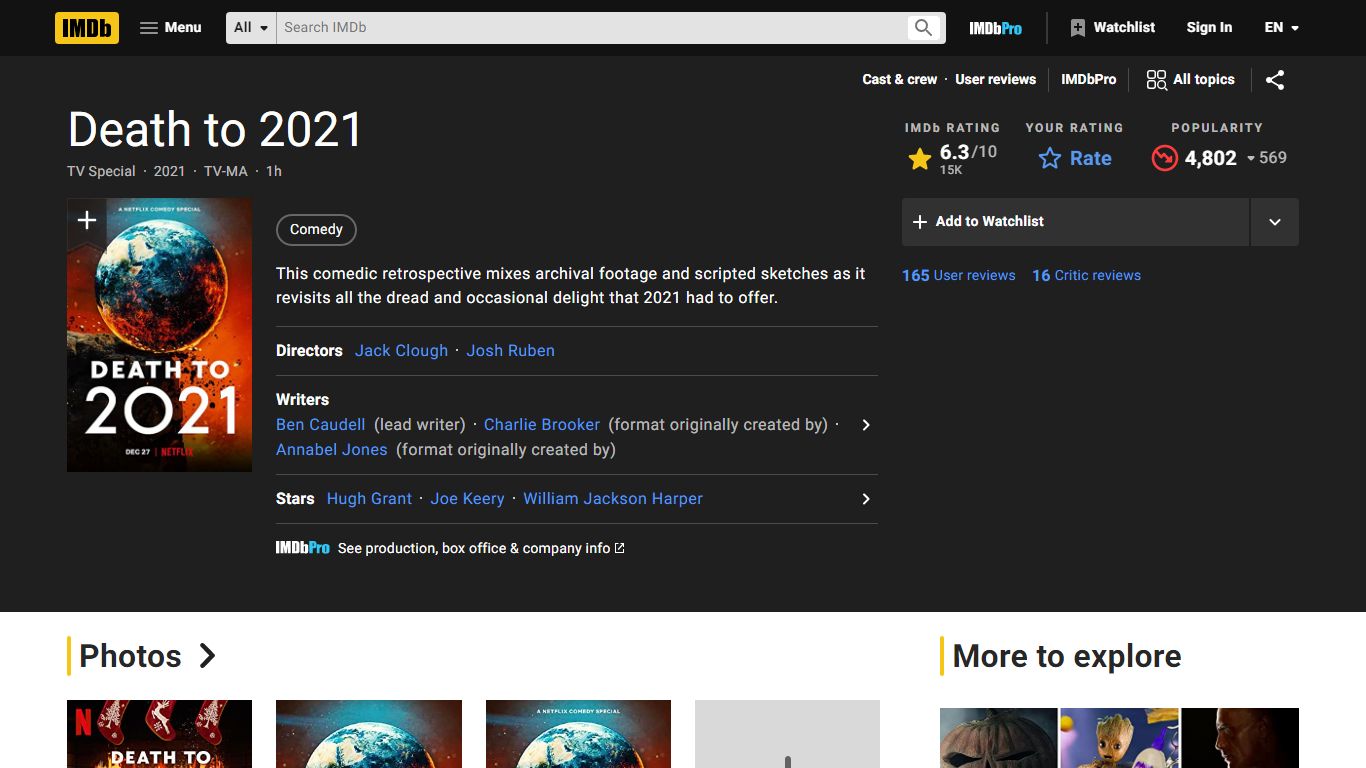Open the IMDbPro link beside User reviews

tap(1088, 80)
